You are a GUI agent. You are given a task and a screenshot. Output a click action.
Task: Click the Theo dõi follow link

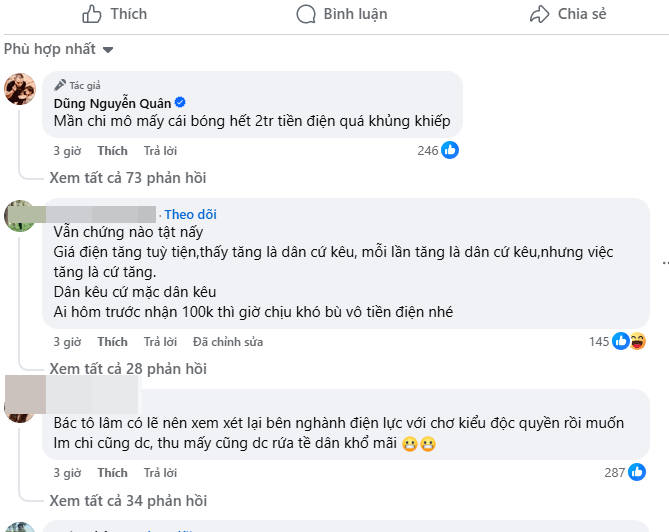pyautogui.click(x=190, y=214)
